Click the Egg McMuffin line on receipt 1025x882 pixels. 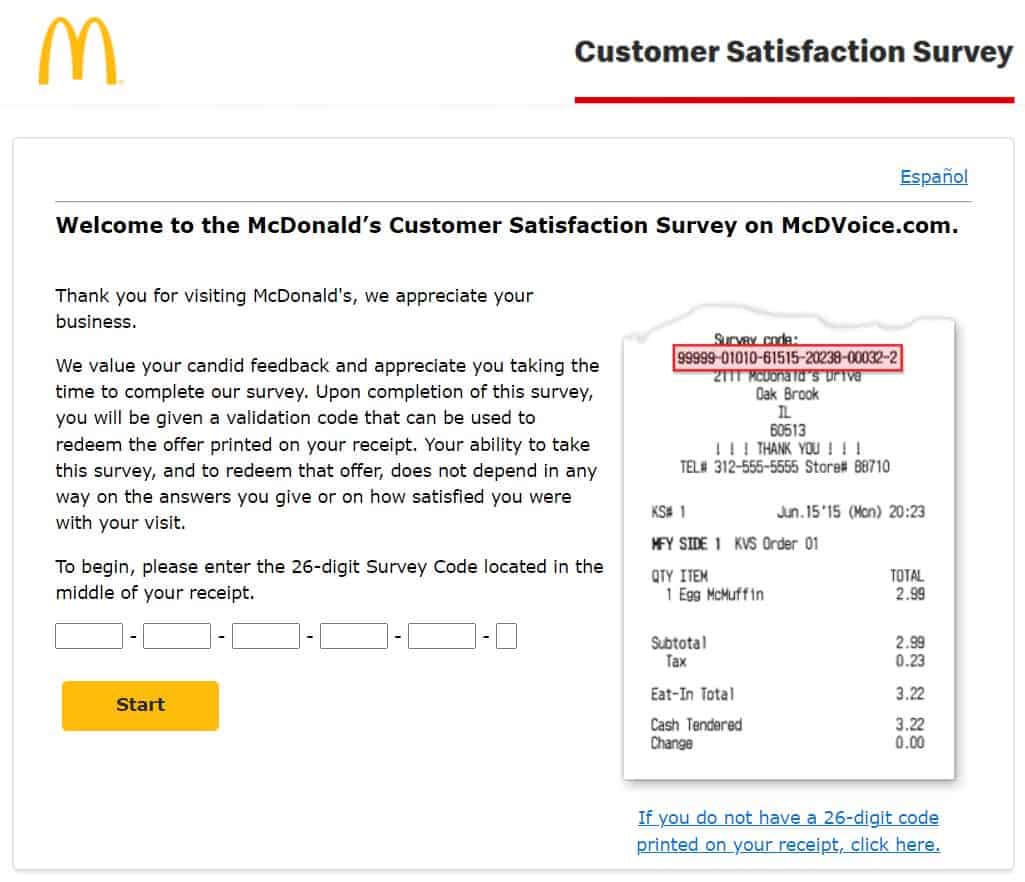(715, 594)
